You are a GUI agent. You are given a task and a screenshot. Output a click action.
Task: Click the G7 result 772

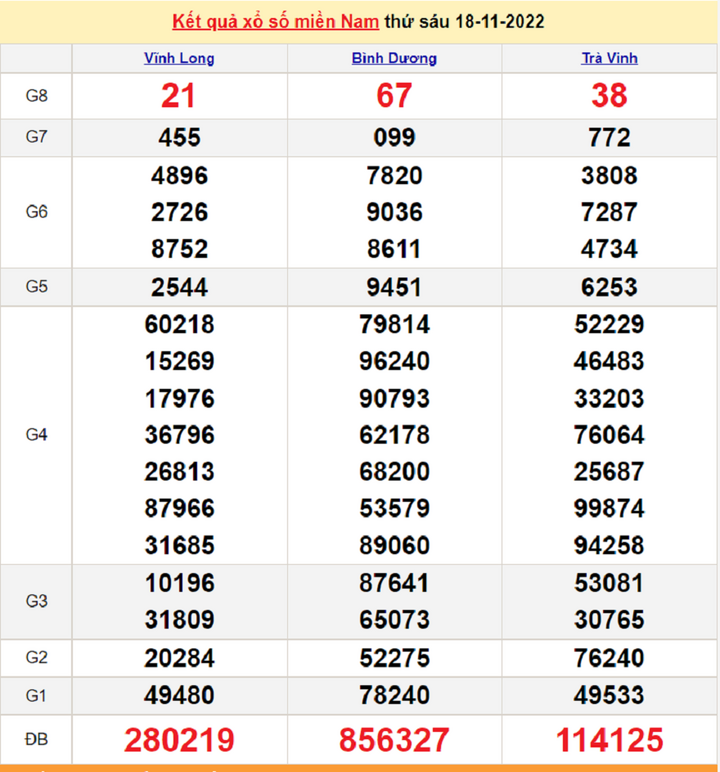(609, 138)
